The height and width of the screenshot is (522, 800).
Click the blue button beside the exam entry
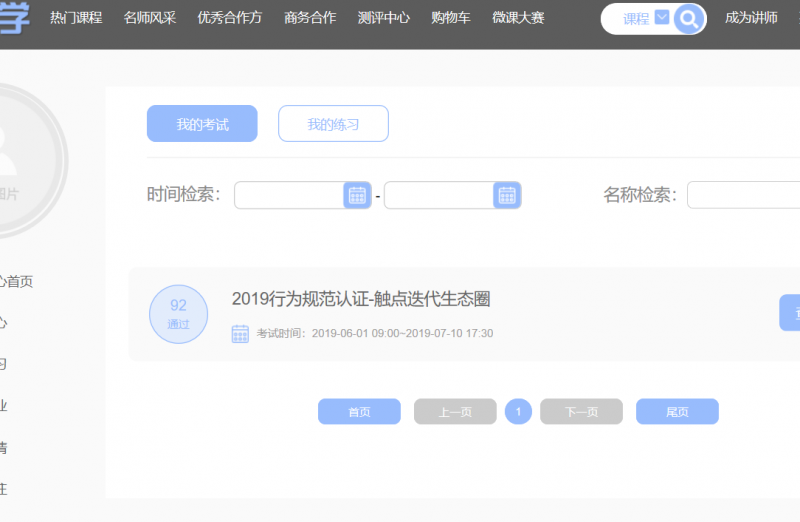click(790, 313)
